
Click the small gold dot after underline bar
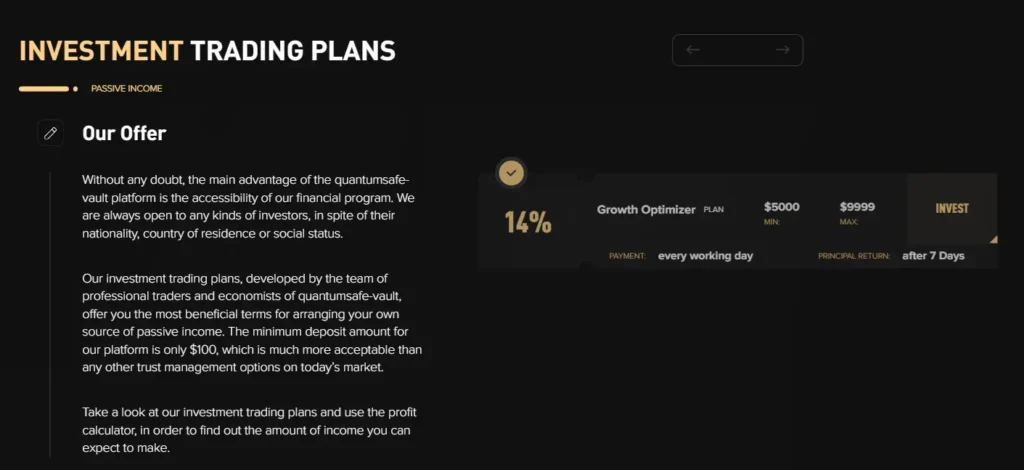(75, 89)
